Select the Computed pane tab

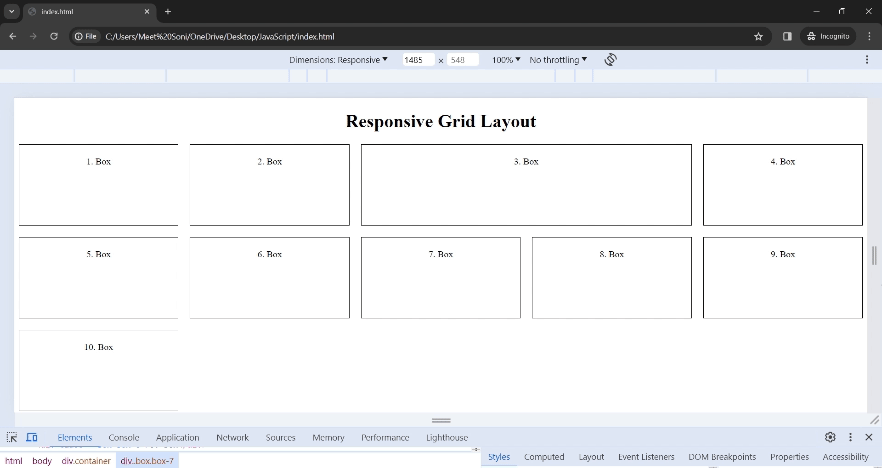(x=544, y=457)
